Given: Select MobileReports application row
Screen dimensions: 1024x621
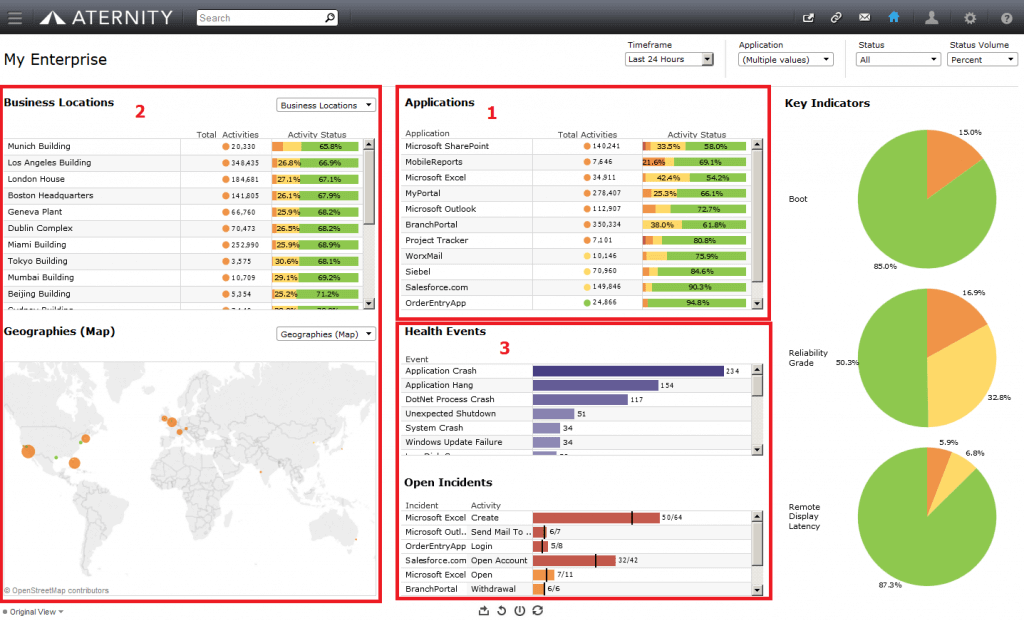Looking at the screenshot, I should click(x=575, y=162).
